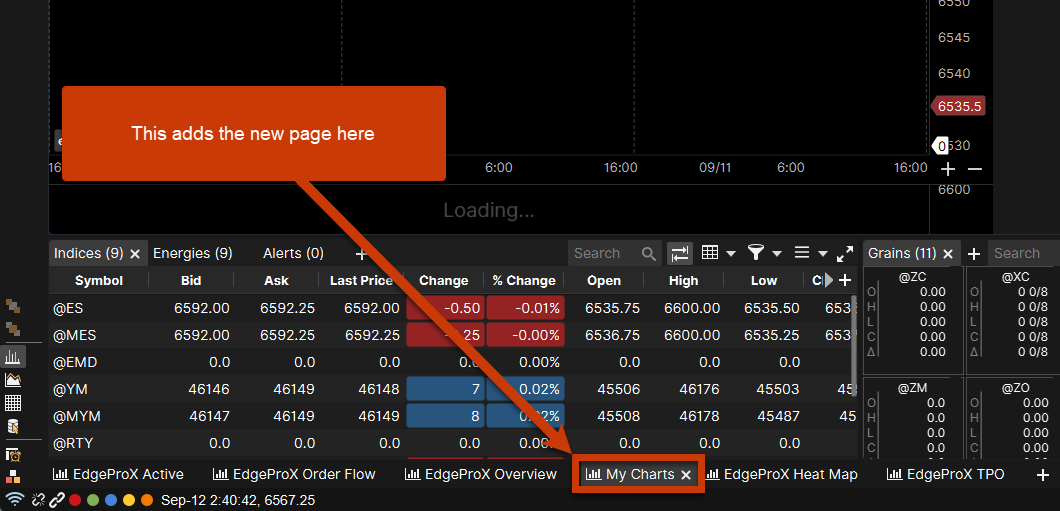The image size is (1060, 511).
Task: Toggle the swap arrows button in quotes toolbar
Action: 680,254
